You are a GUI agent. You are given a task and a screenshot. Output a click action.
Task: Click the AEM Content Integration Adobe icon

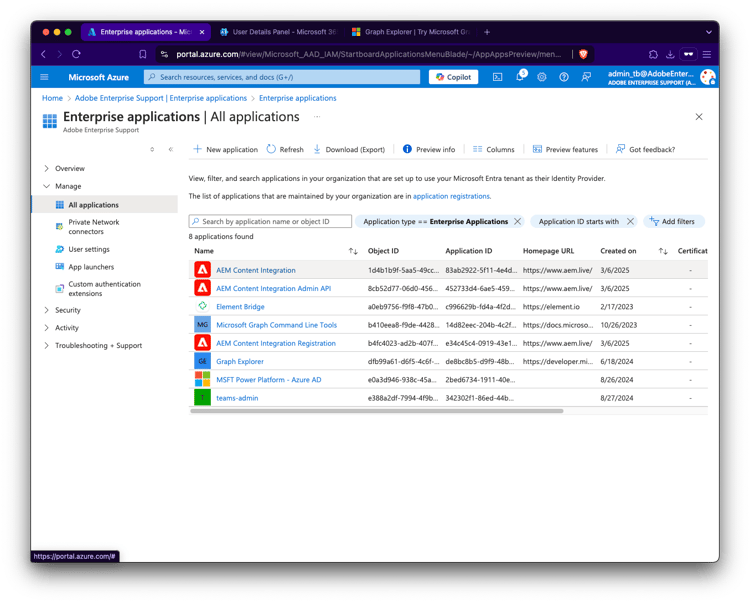(202, 270)
